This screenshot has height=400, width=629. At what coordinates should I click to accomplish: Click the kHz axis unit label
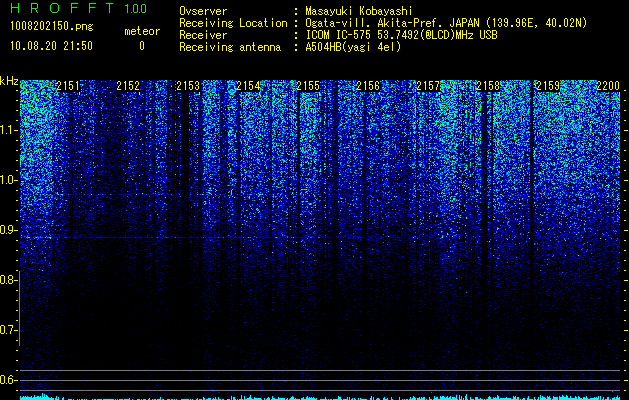[9, 81]
